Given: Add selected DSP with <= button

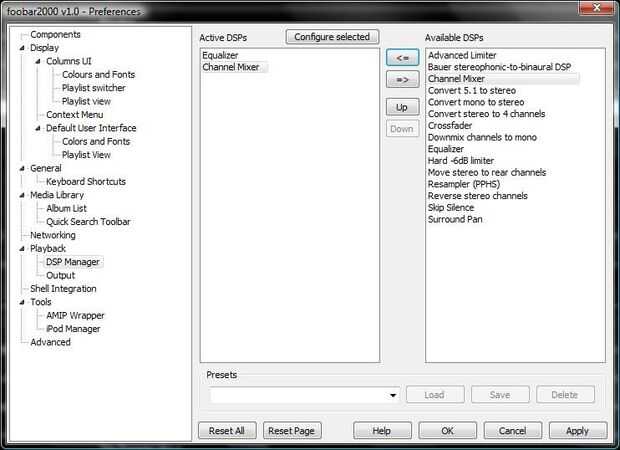Looking at the screenshot, I should 402,58.
